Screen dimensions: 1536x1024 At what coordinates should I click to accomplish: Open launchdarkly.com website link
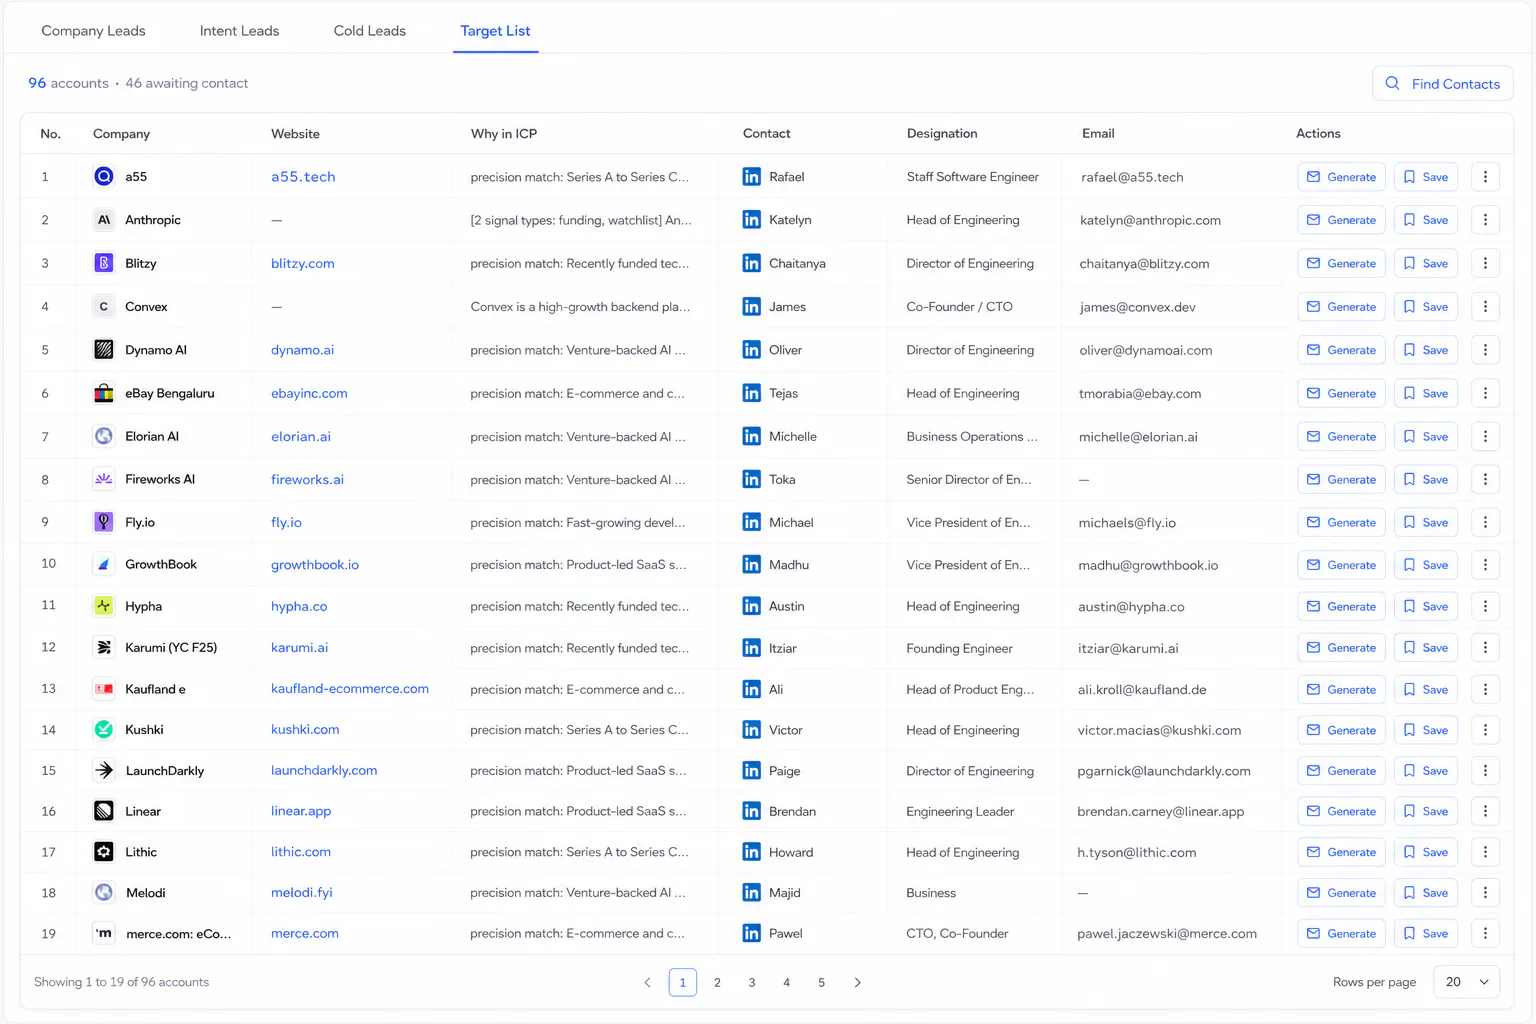click(324, 770)
